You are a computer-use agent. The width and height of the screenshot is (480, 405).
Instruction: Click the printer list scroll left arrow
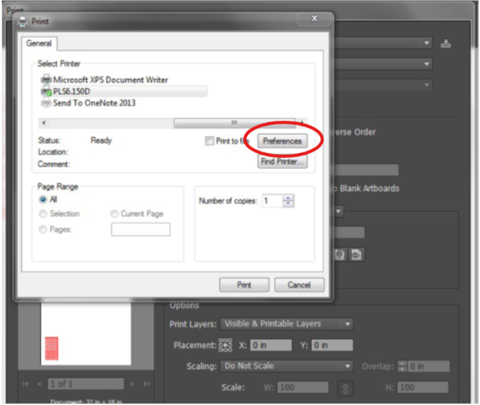pos(43,123)
